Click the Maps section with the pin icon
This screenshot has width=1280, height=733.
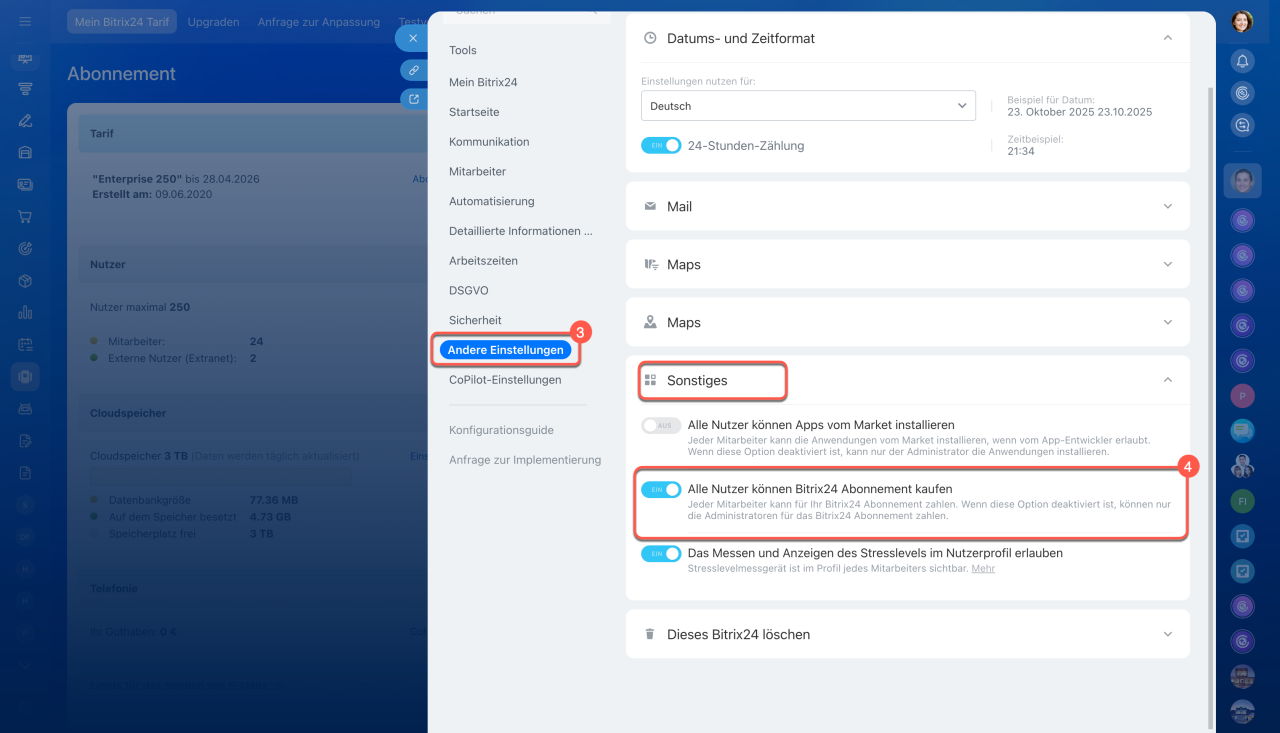[908, 323]
